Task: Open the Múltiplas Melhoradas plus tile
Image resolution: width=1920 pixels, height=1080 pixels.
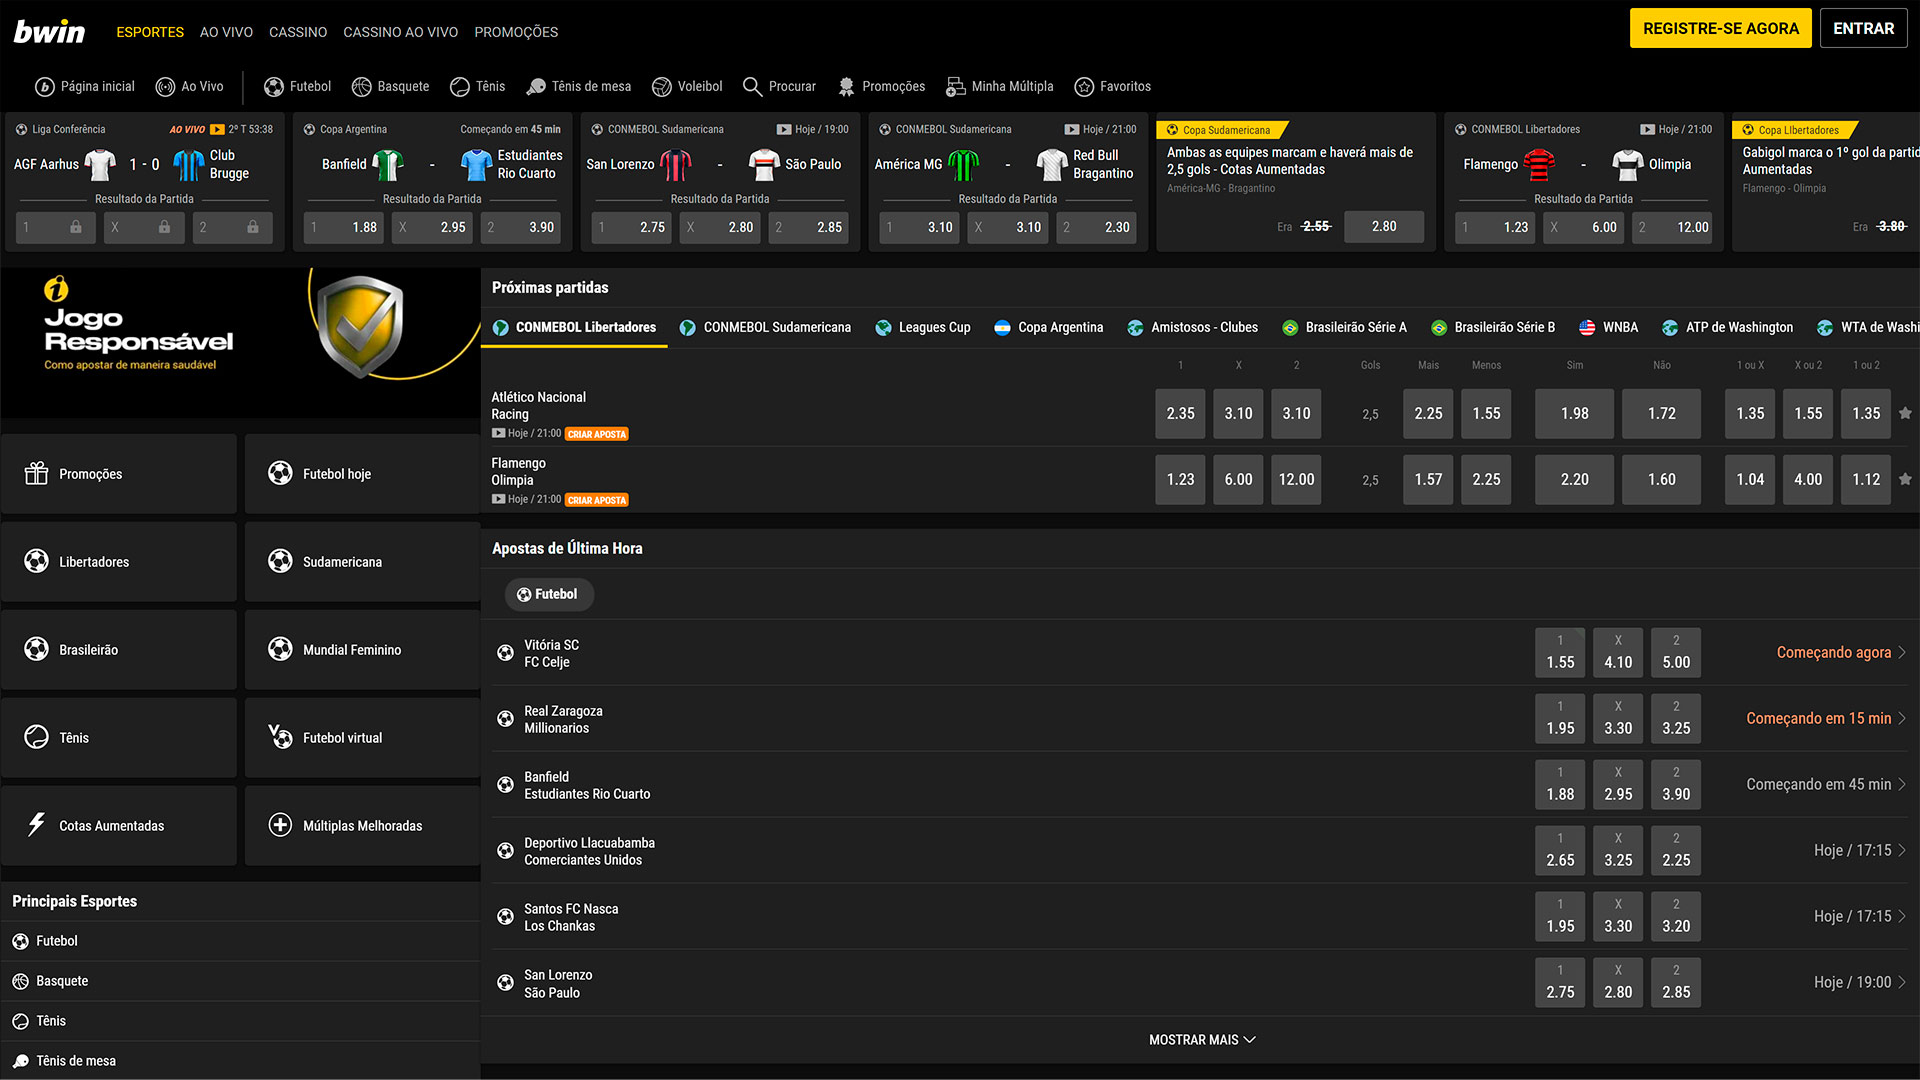Action: [362, 826]
